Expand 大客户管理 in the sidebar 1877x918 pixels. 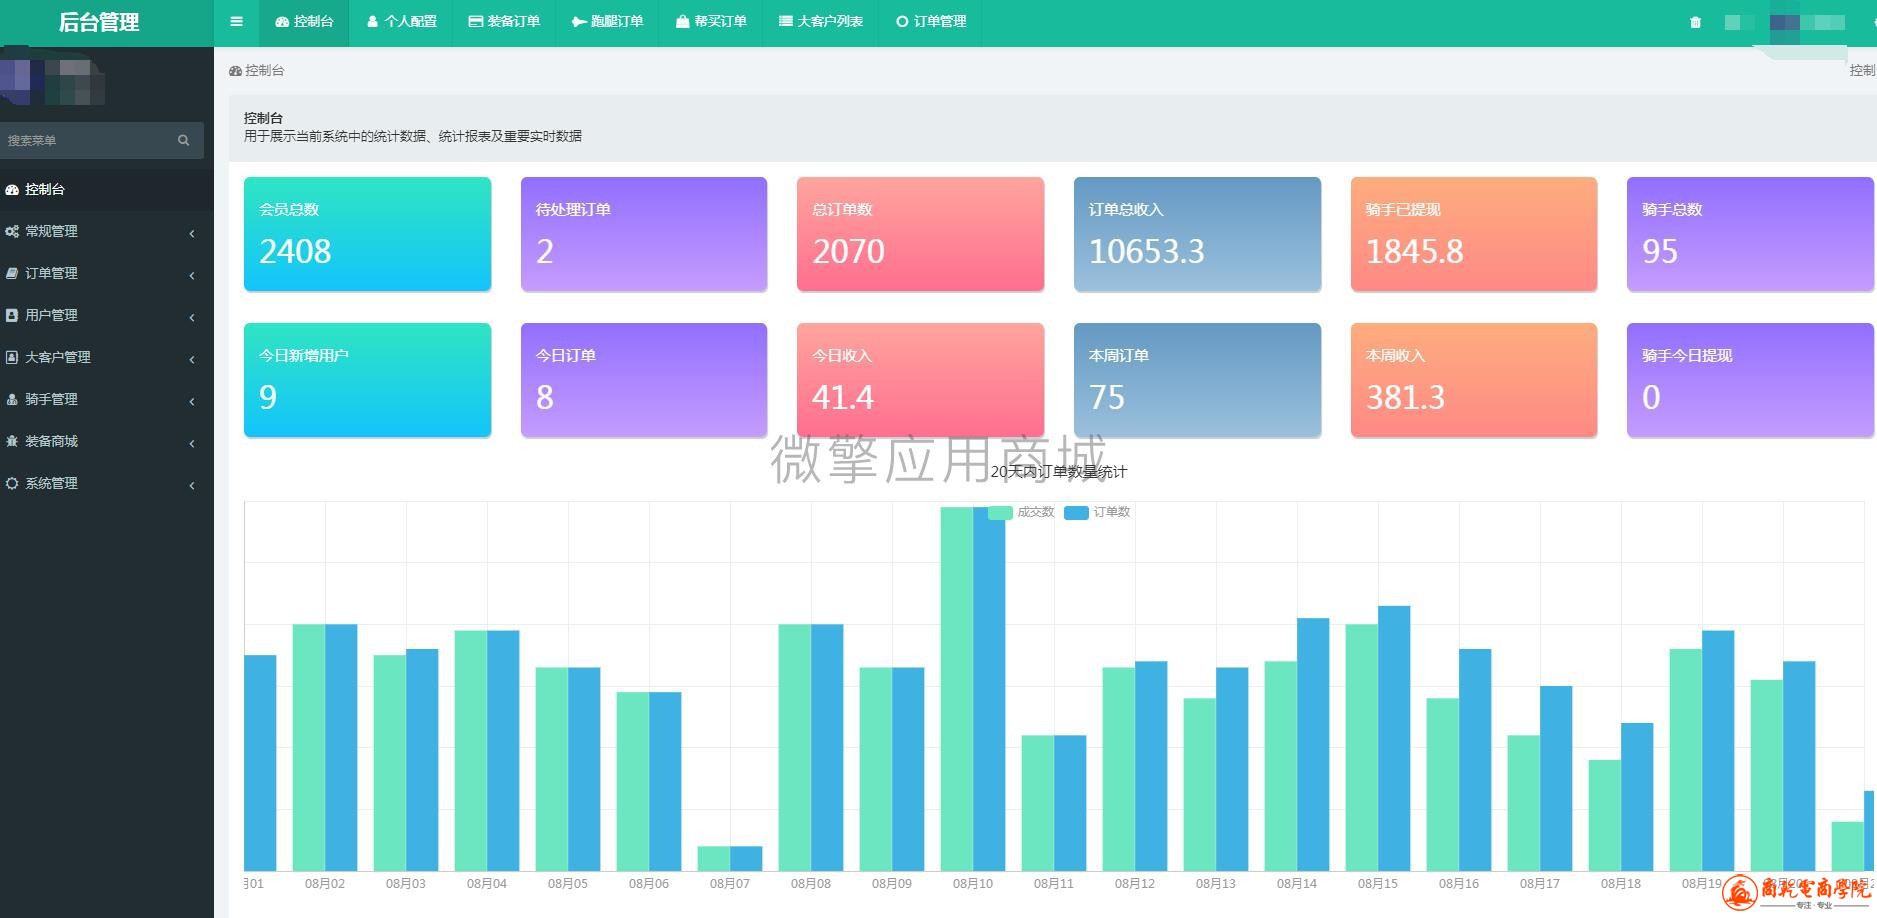point(107,357)
